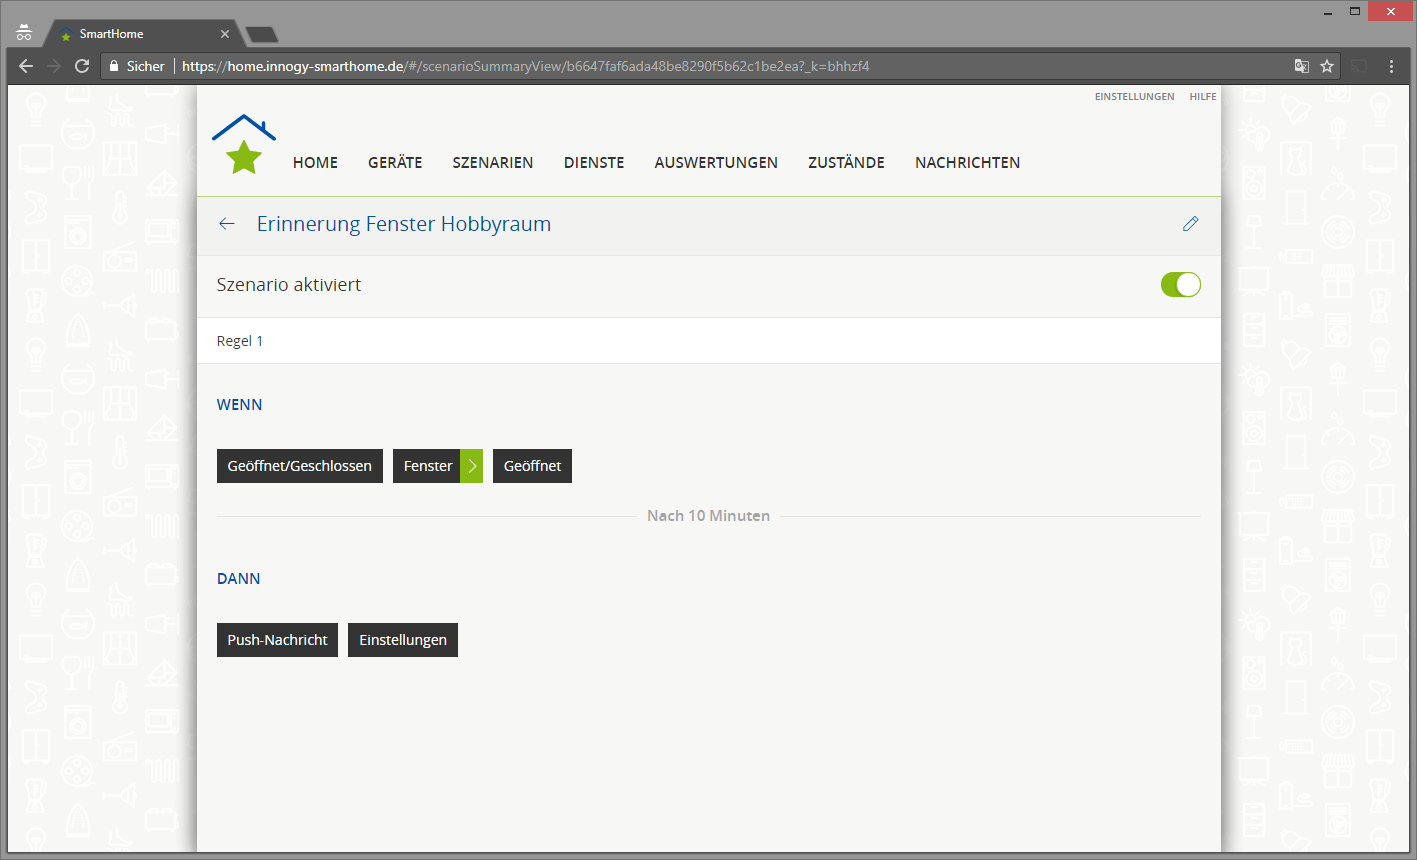The width and height of the screenshot is (1417, 860).
Task: Go back using the left arrow beside the scenario title
Action: (227, 224)
